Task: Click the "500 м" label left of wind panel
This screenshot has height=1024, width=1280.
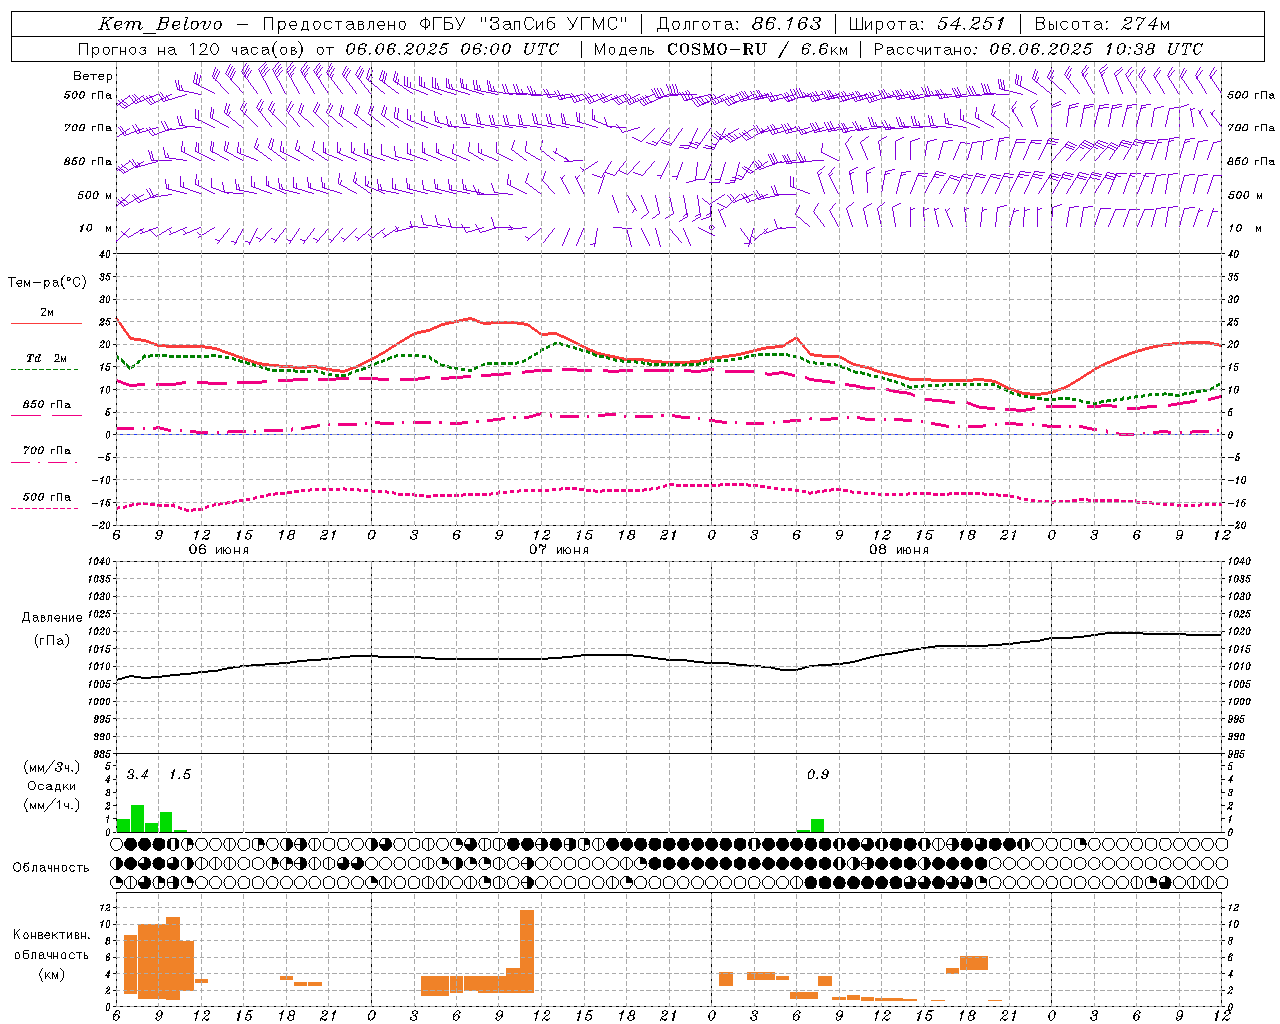Action: pyautogui.click(x=95, y=195)
